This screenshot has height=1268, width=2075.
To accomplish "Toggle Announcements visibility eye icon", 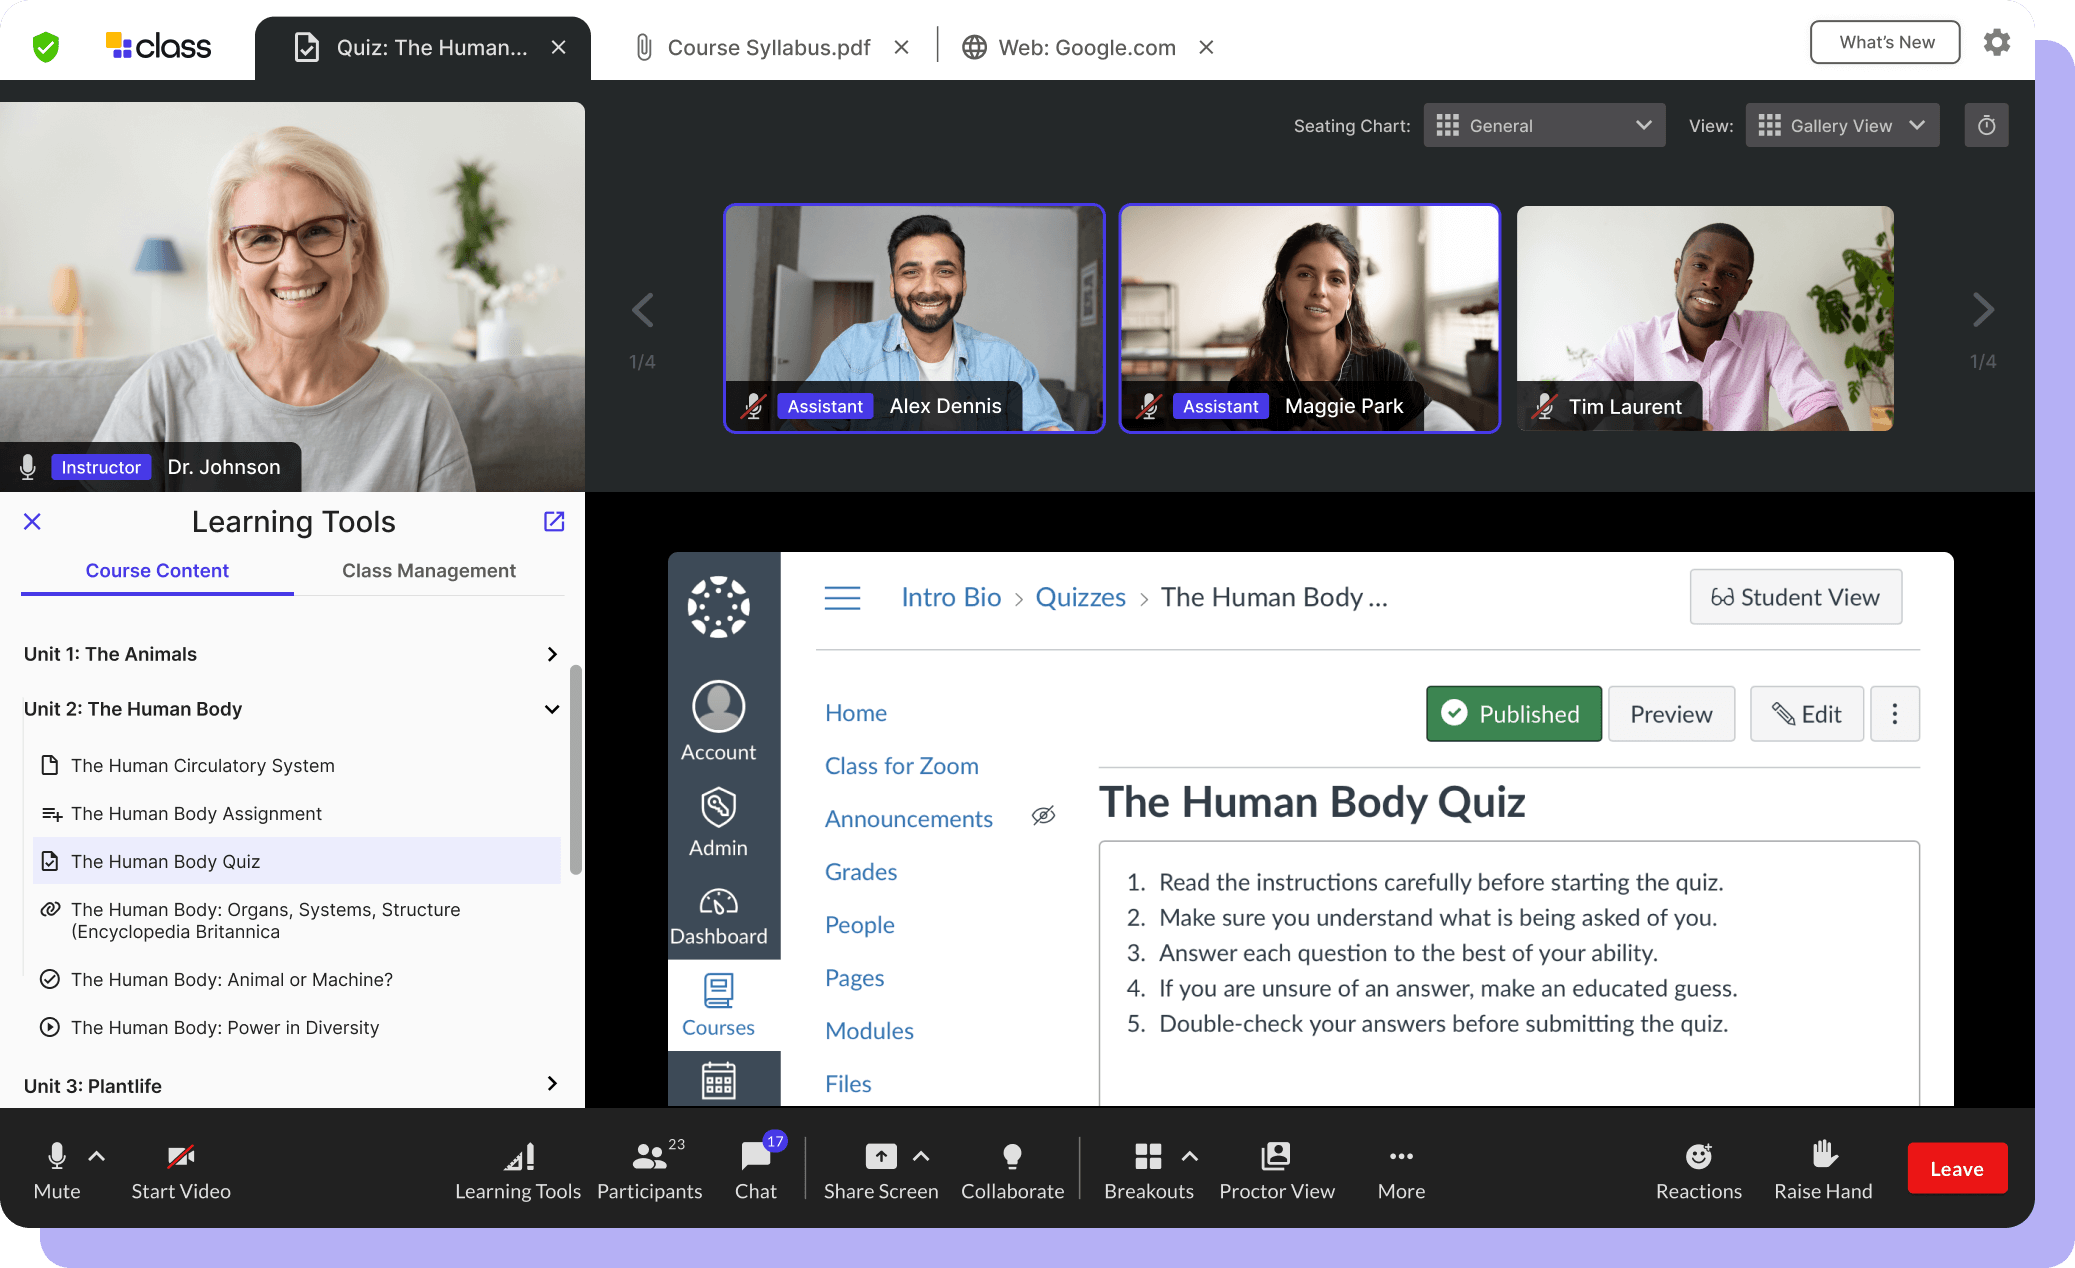I will point(1043,816).
